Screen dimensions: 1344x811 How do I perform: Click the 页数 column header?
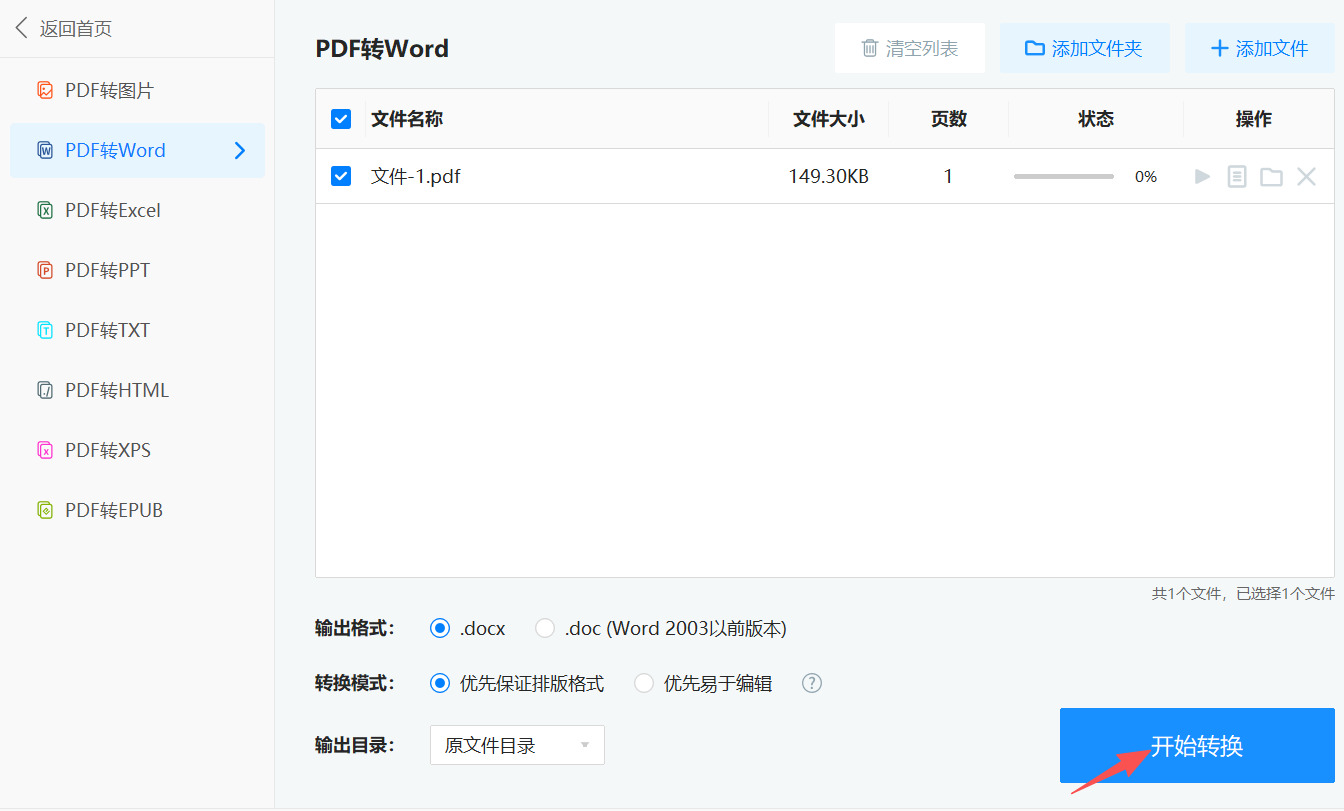[949, 119]
